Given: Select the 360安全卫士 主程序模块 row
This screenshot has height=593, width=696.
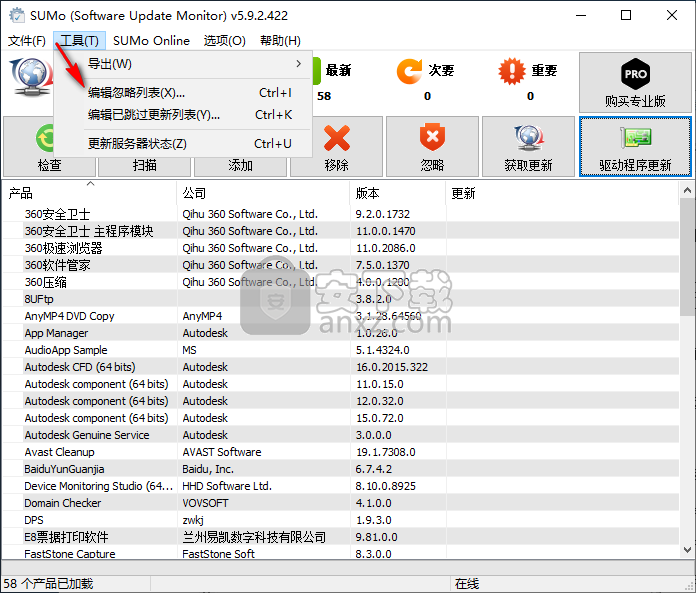Looking at the screenshot, I should [341, 231].
